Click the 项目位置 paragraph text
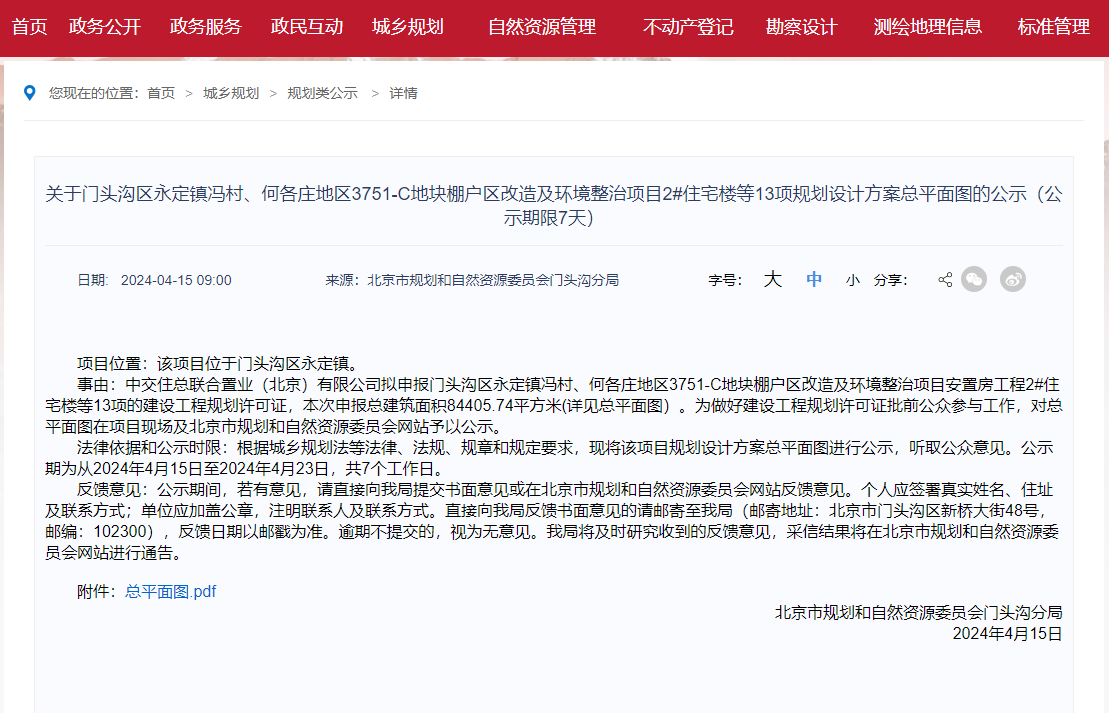The width and height of the screenshot is (1109, 713). (220, 364)
